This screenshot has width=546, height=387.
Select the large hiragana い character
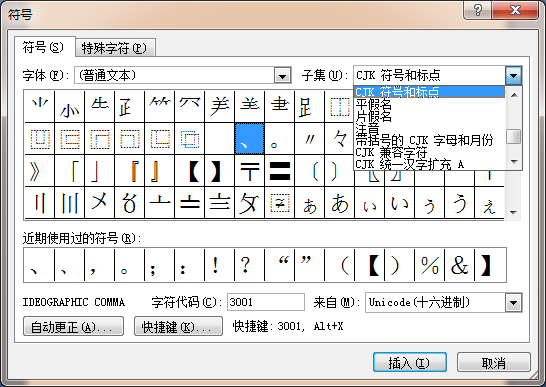pos(399,203)
